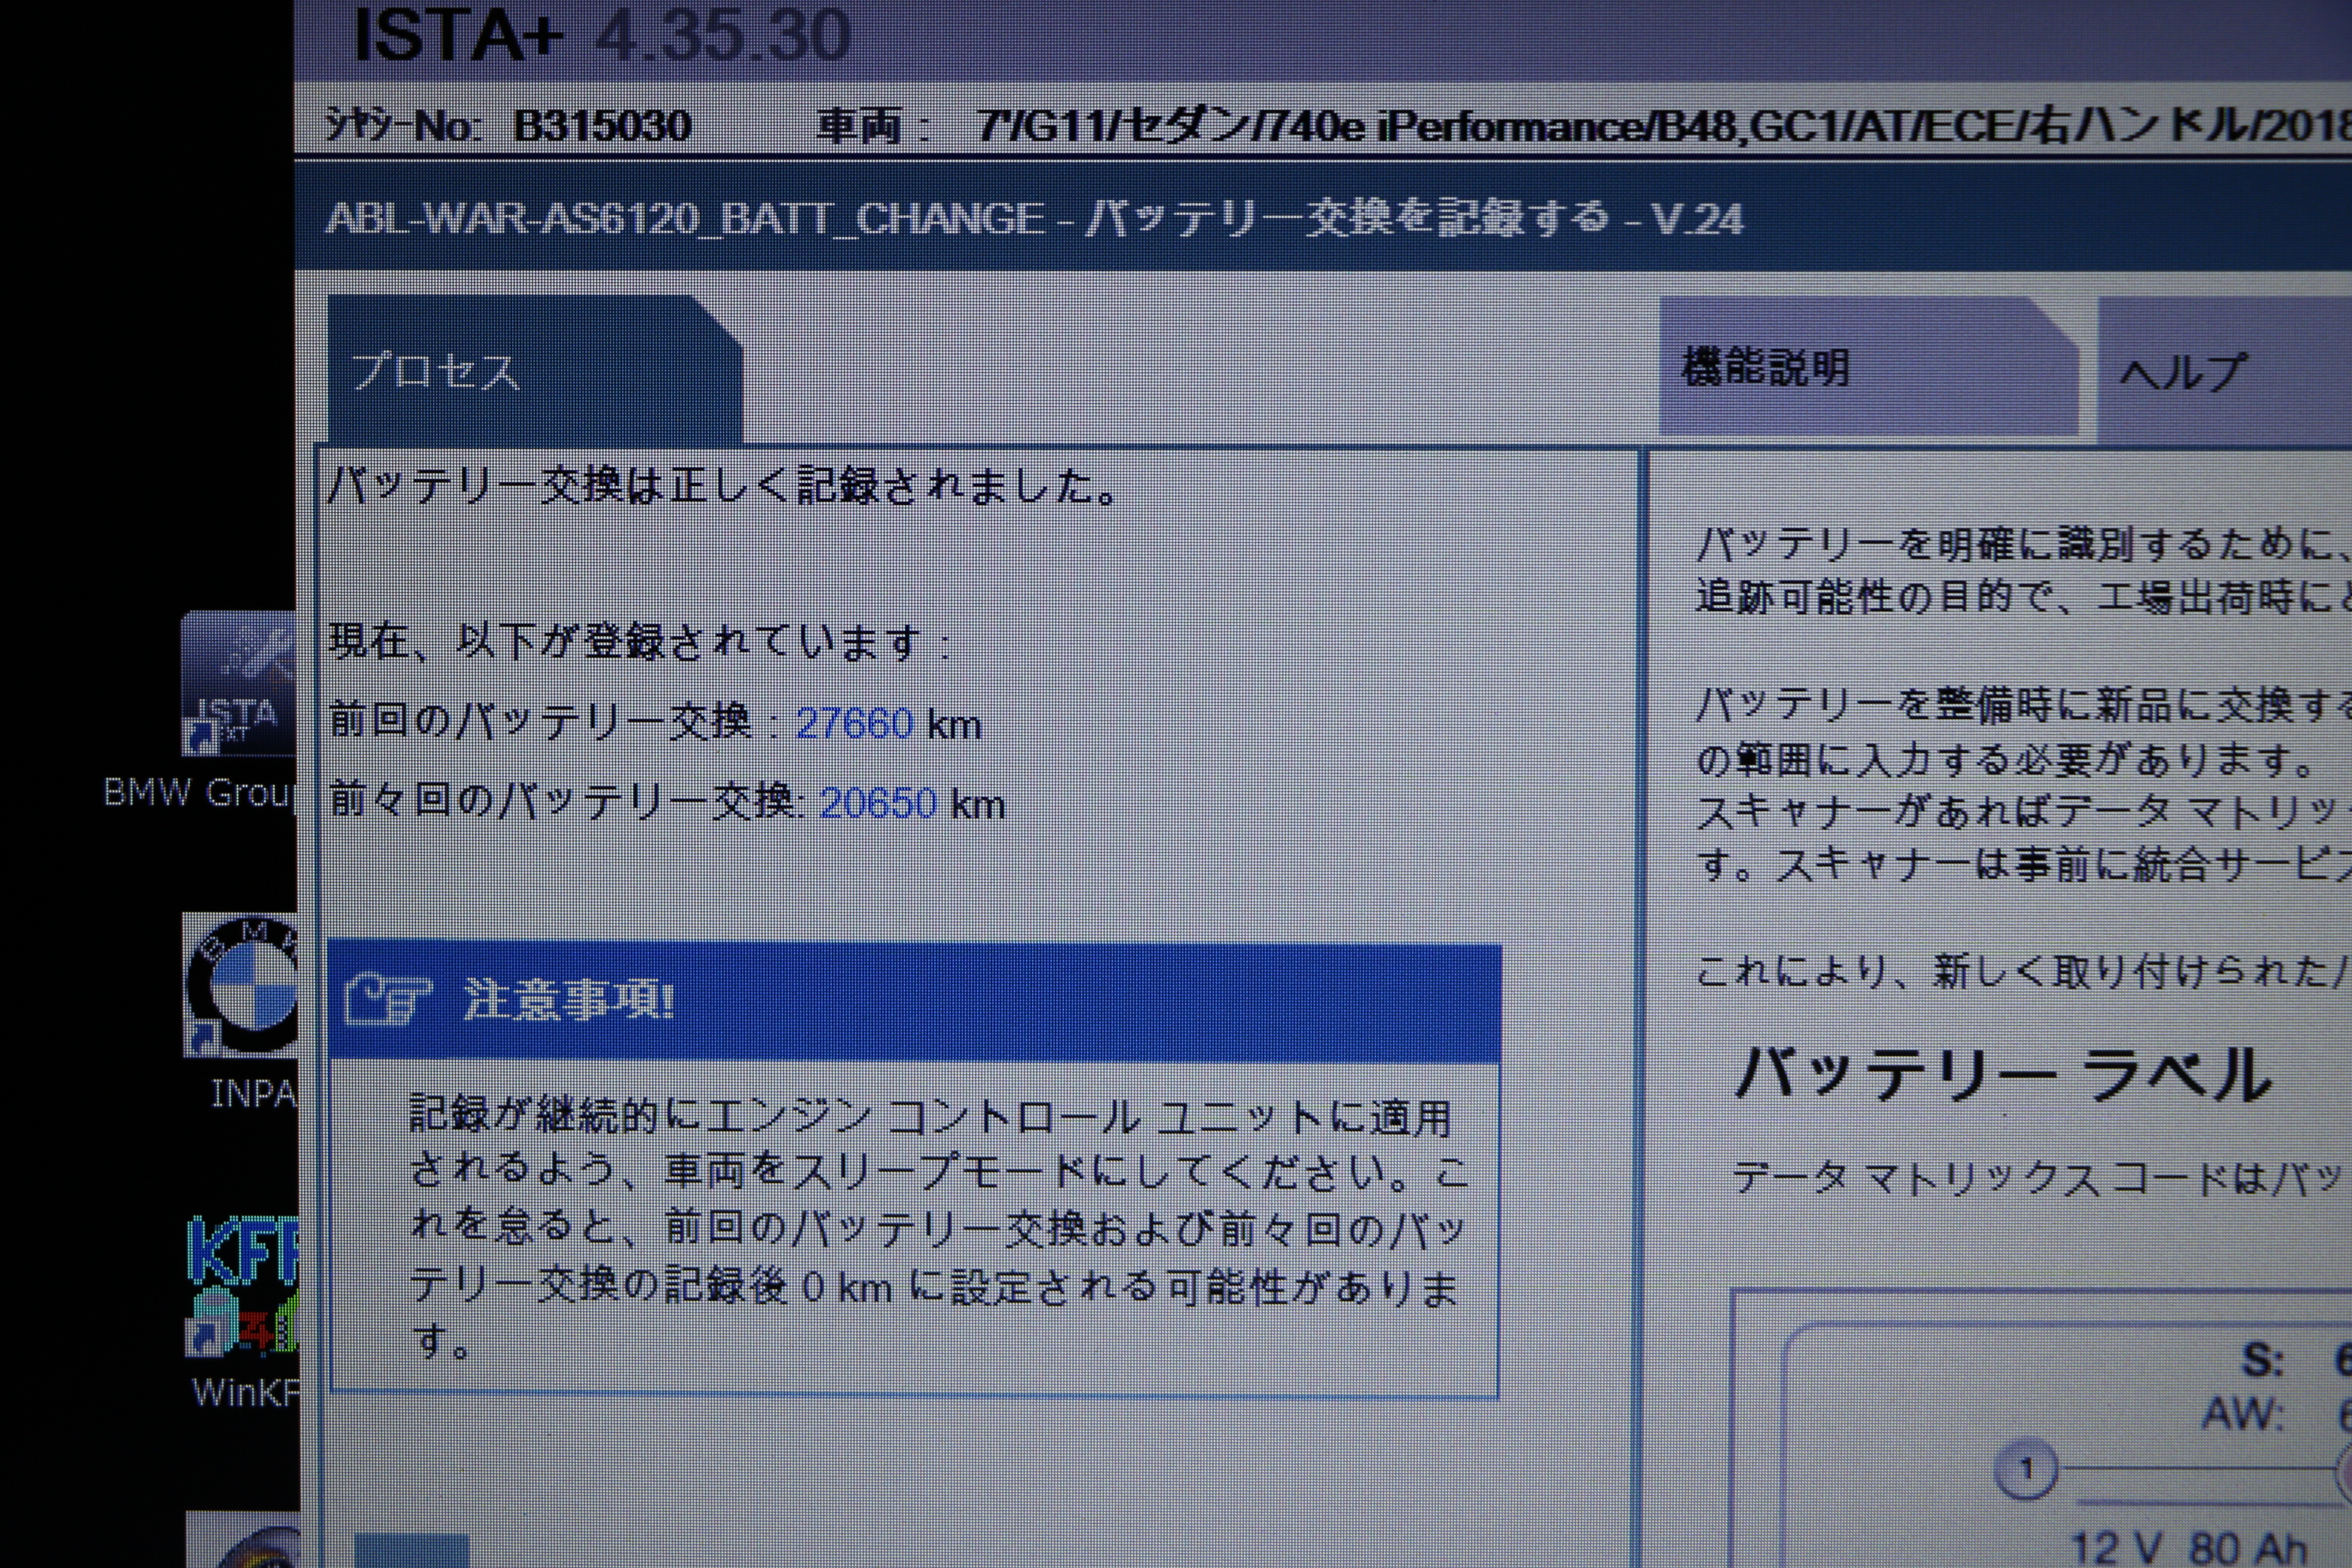Select the ヘルプ tab
The image size is (2352, 1568).
[x=2225, y=371]
